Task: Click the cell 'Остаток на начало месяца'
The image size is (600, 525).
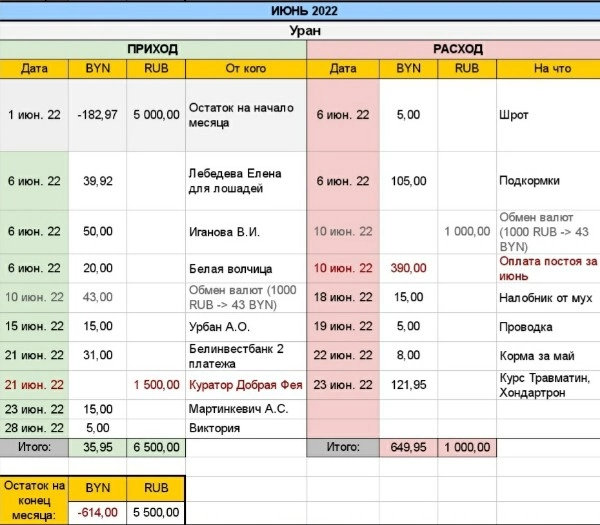Action: [x=246, y=115]
